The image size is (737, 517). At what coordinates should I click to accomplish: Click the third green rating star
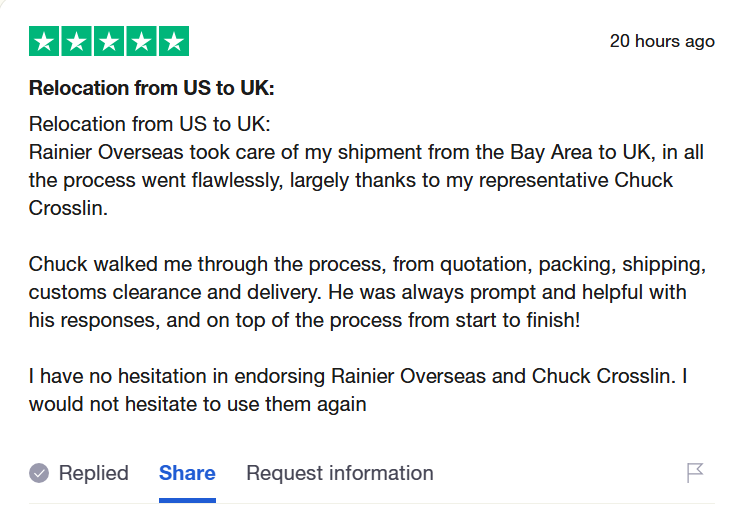(x=109, y=41)
